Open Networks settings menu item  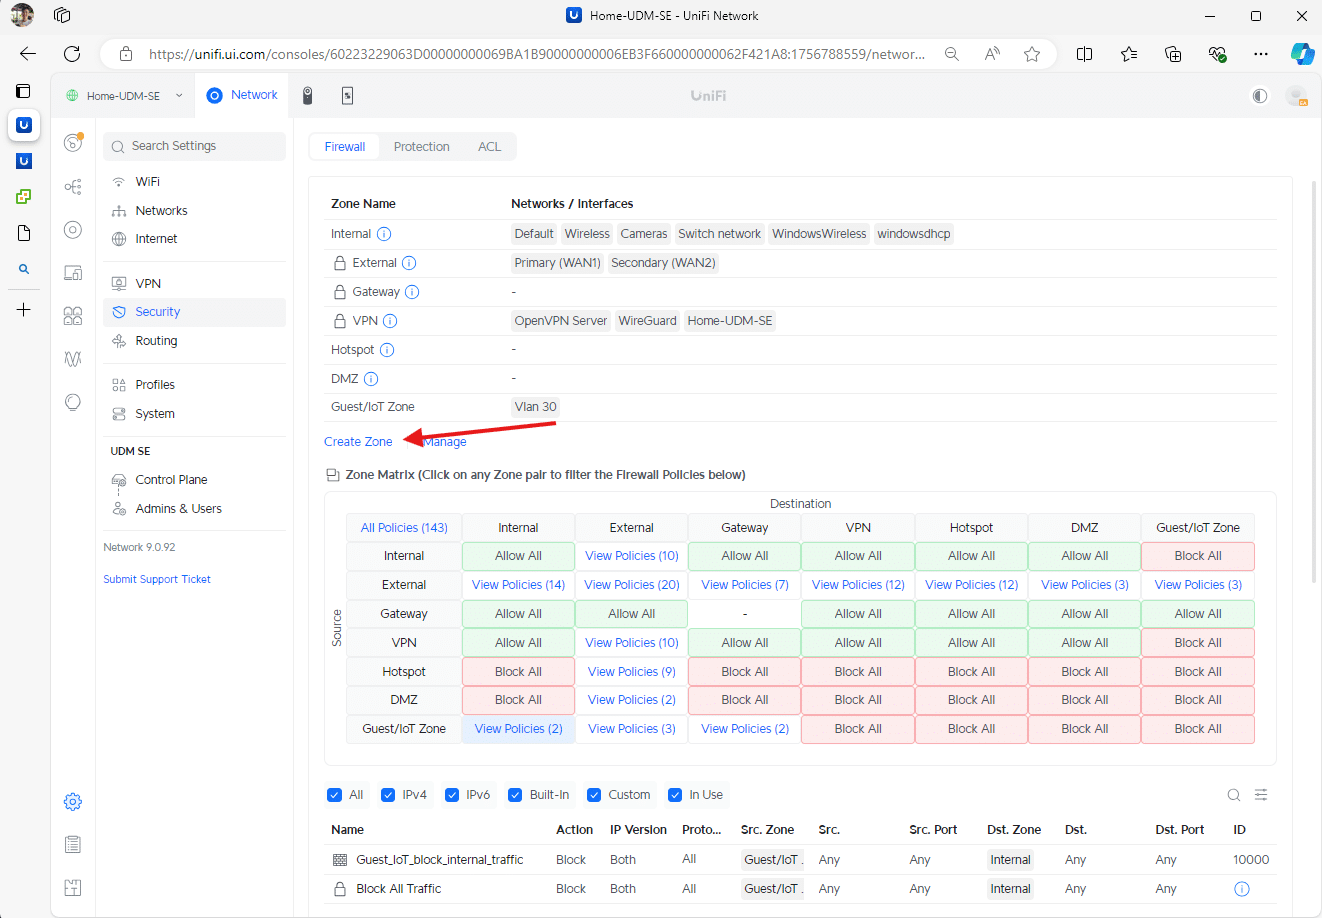point(194,211)
